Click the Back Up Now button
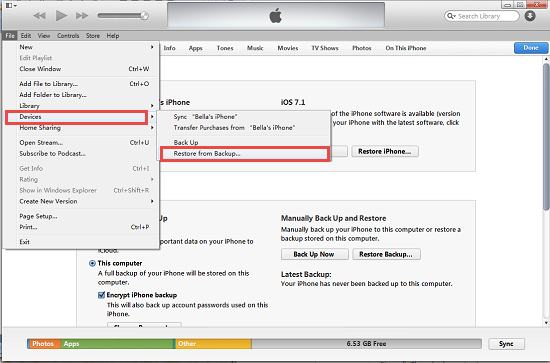This screenshot has height=363, width=550. coord(314,254)
